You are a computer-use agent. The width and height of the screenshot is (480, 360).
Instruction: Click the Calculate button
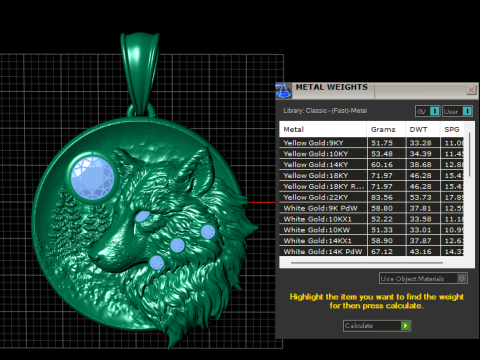point(377,326)
